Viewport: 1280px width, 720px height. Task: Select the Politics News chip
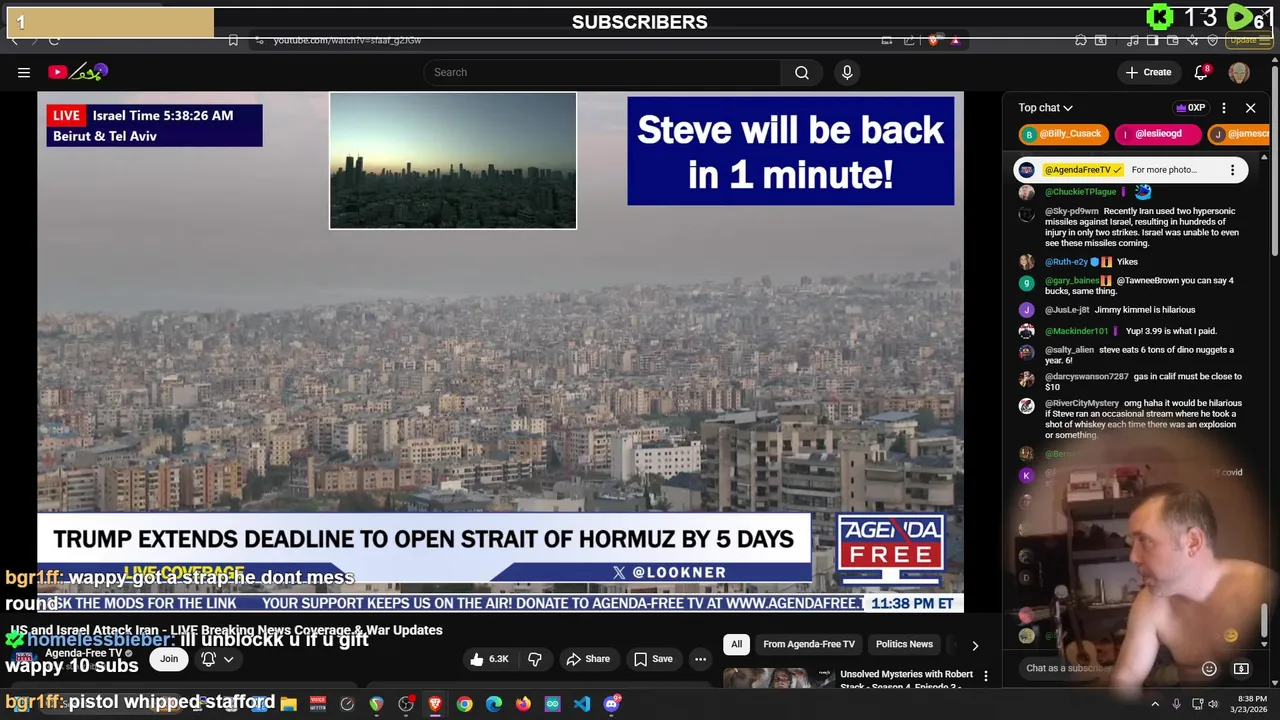[904, 644]
